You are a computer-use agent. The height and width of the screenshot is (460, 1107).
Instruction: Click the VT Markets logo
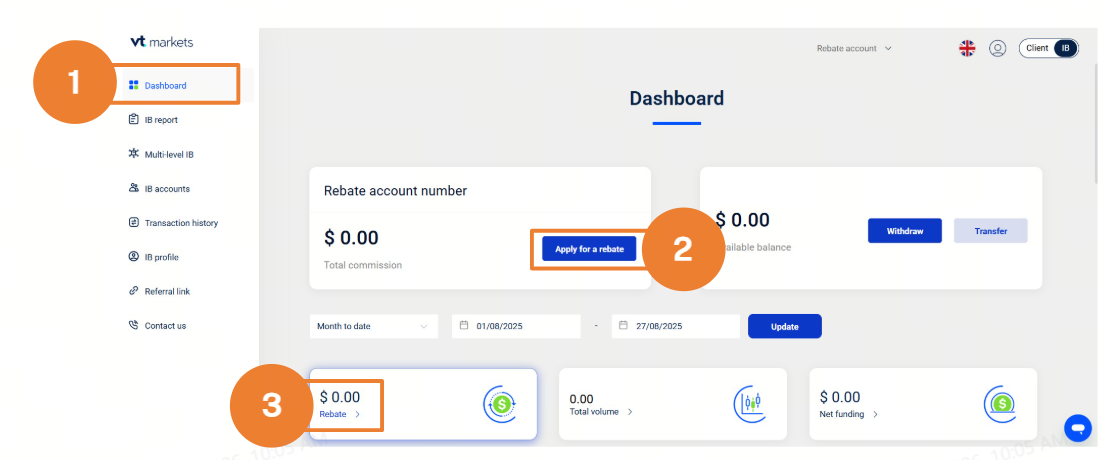(x=161, y=42)
